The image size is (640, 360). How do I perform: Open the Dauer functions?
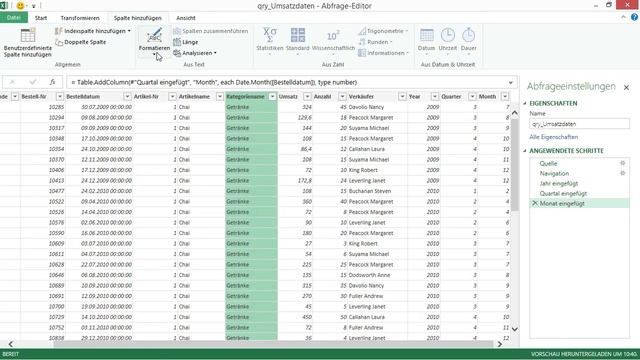[469, 41]
